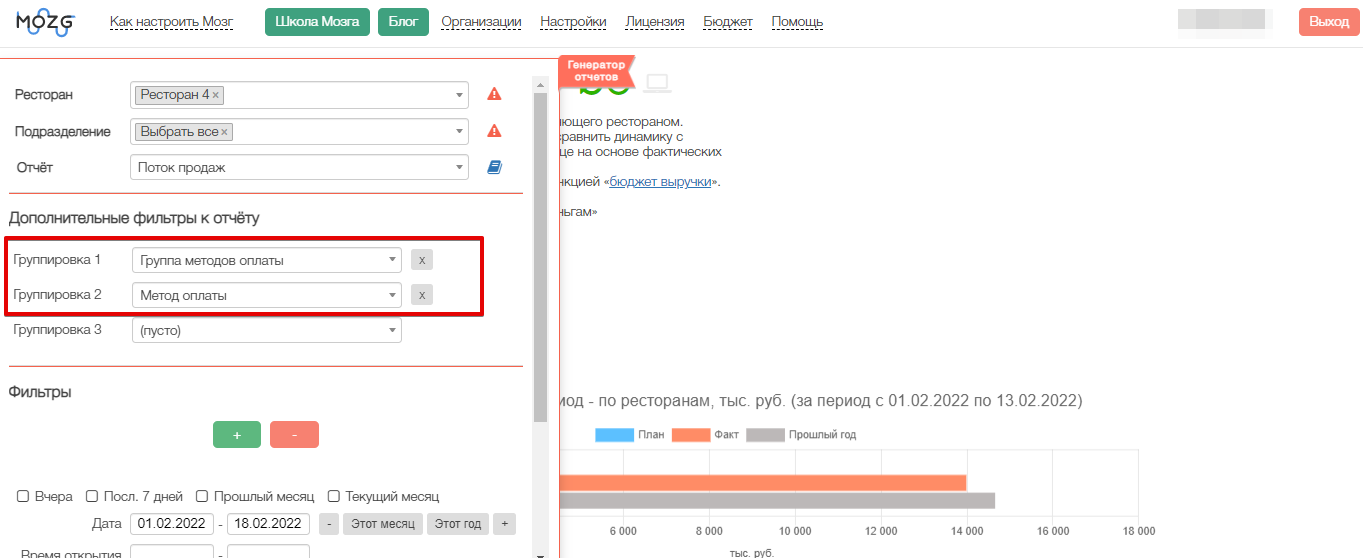Clear Группировка 2 with the x button

422,295
